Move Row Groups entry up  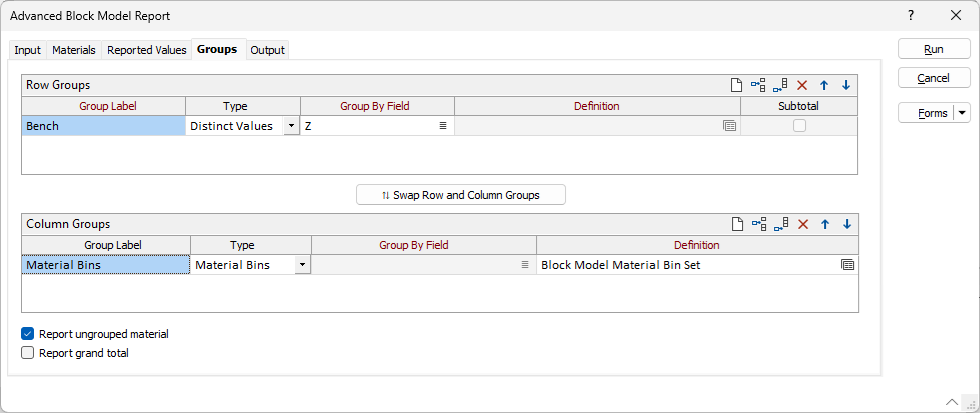coord(824,85)
